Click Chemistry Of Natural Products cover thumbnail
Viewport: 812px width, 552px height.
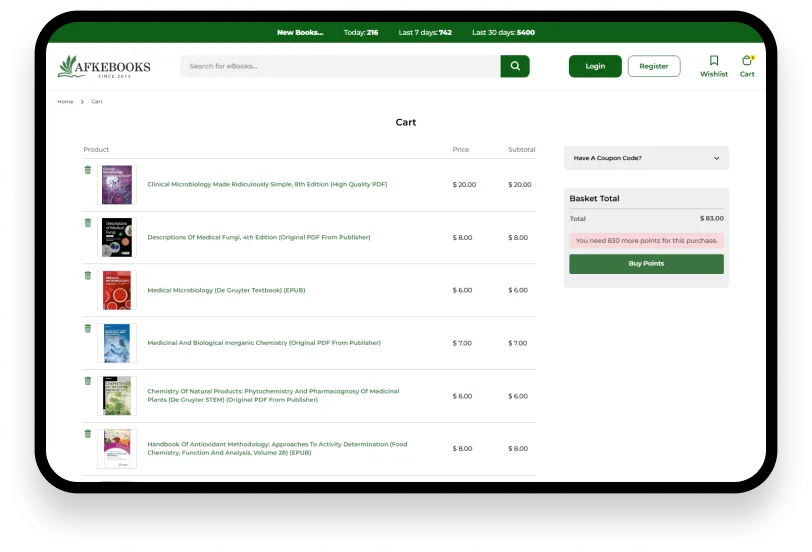click(x=117, y=396)
